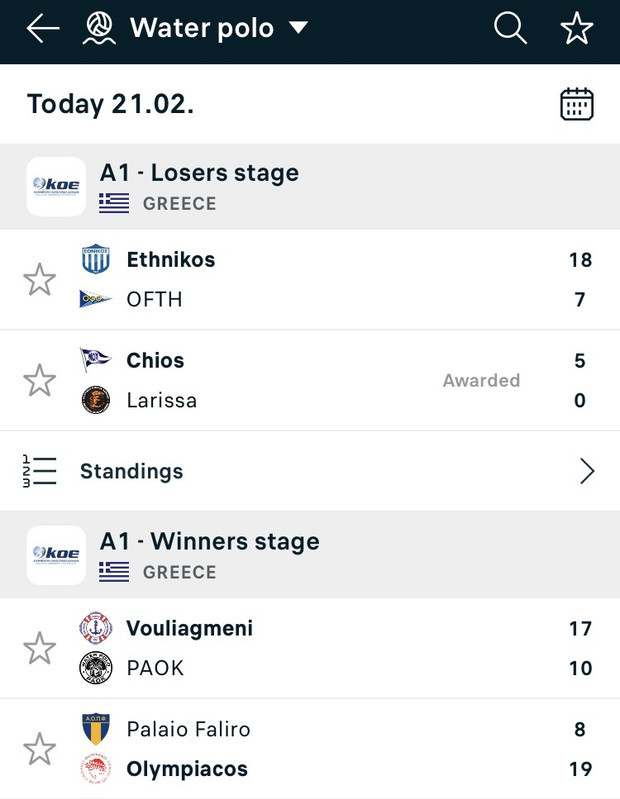Favorite the Chios vs Larissa match

click(x=39, y=380)
